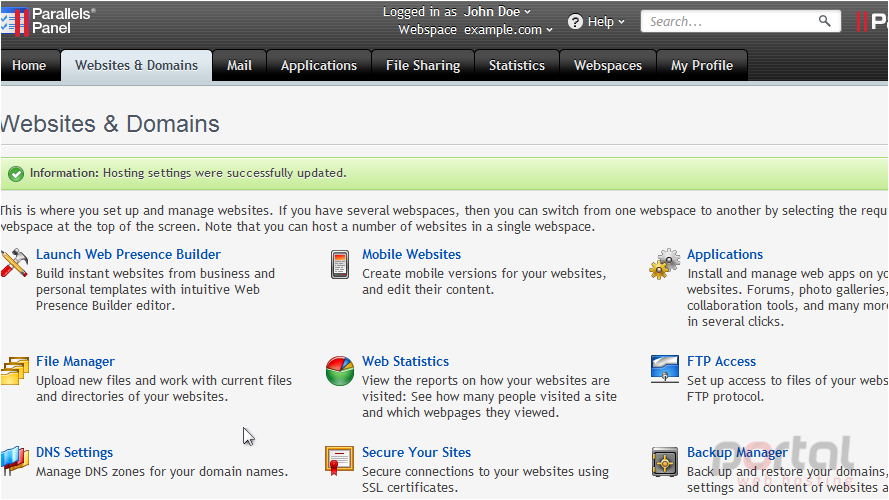Viewport: 889px width, 500px height.
Task: Click the 'Manage DNS zones for your domain names.' text
Action: [x=162, y=472]
